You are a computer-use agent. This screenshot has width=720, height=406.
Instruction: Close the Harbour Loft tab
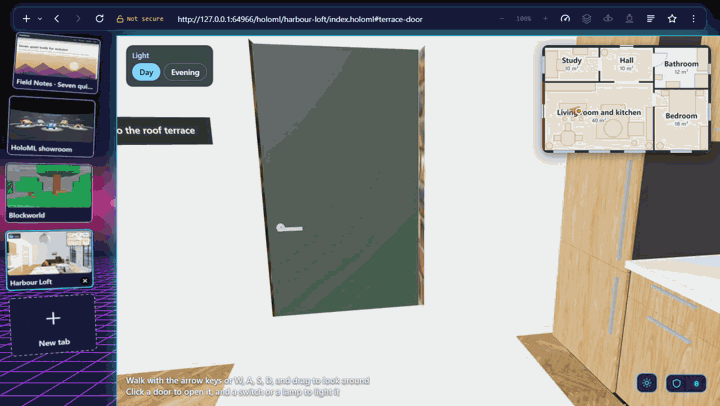(x=85, y=281)
